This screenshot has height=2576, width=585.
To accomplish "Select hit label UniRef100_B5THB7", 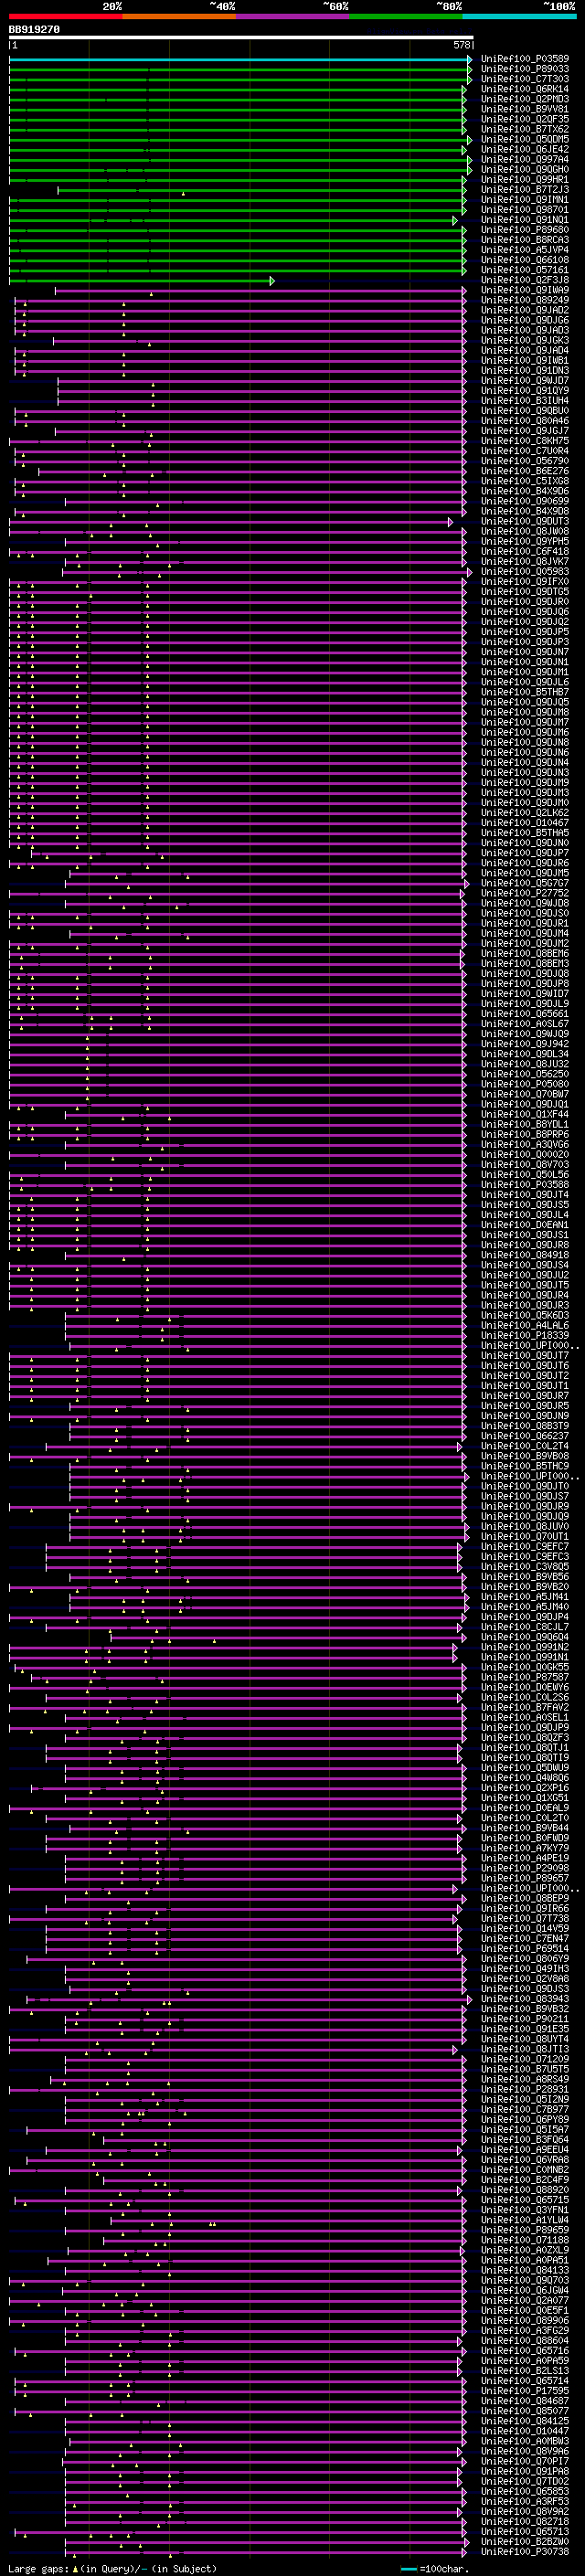I will coord(525,692).
